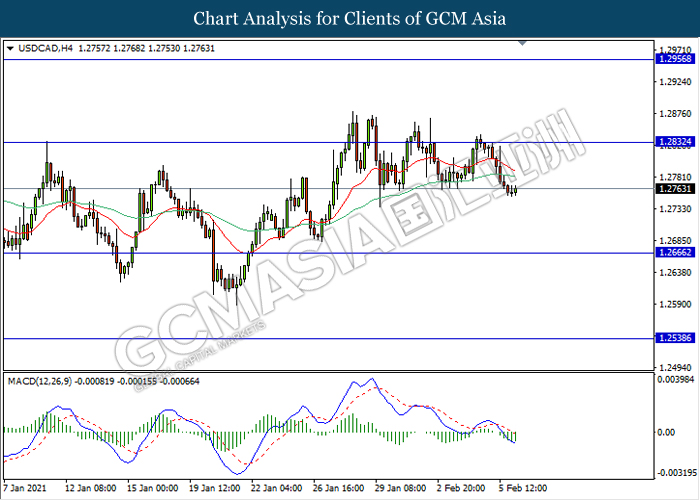Click the MACD zero level 0.00 label

(x=667, y=432)
